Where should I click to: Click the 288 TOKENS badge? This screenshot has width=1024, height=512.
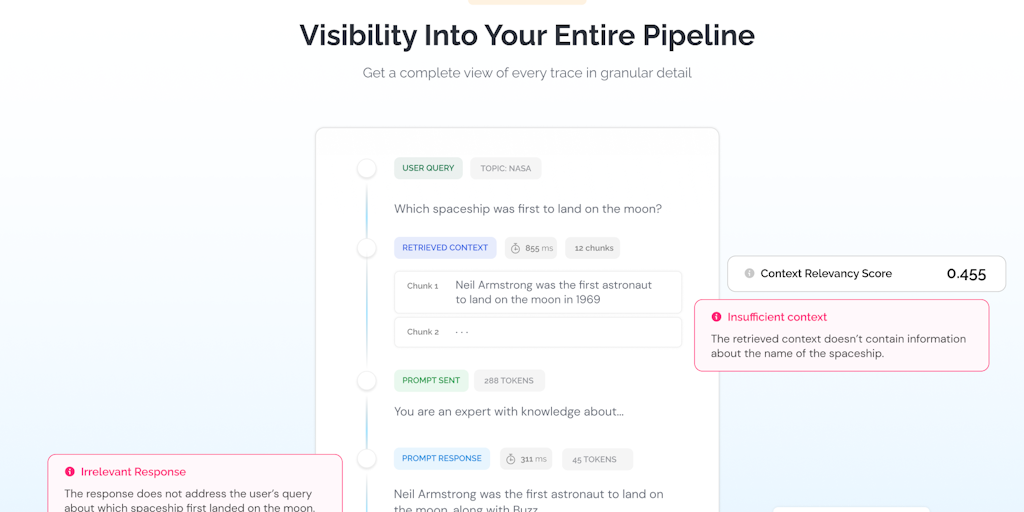point(509,381)
